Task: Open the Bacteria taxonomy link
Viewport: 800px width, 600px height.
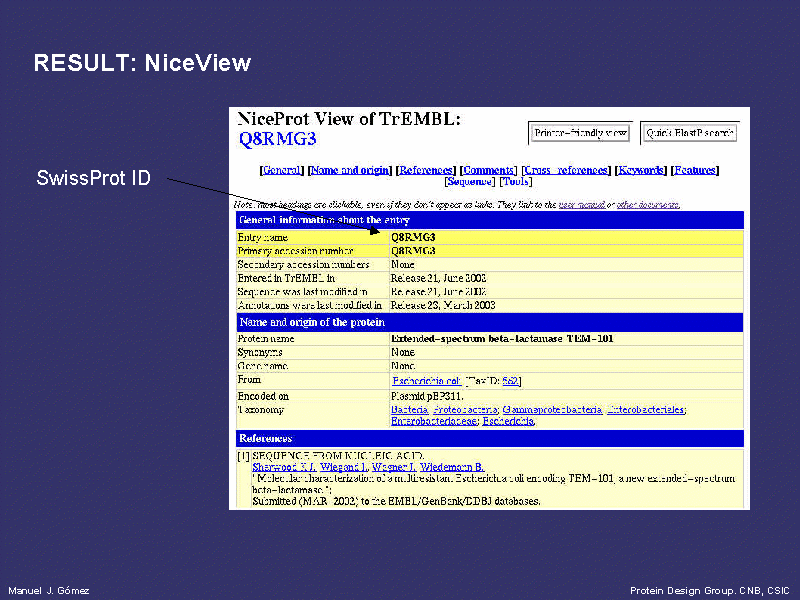Action: point(409,410)
